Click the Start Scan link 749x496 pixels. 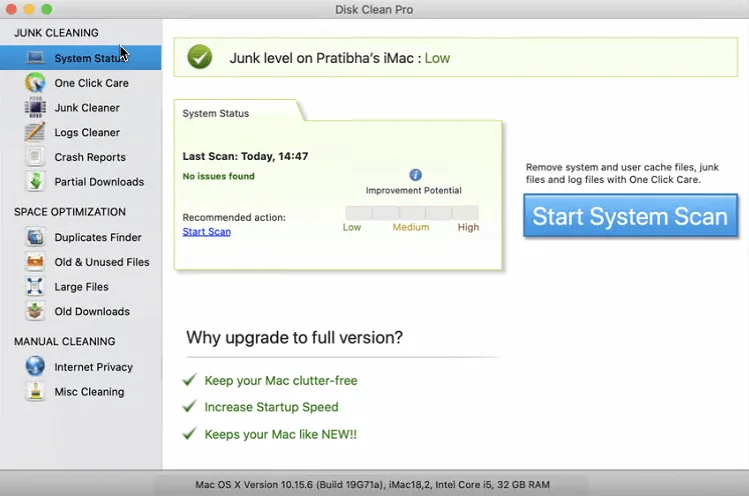[x=206, y=232]
